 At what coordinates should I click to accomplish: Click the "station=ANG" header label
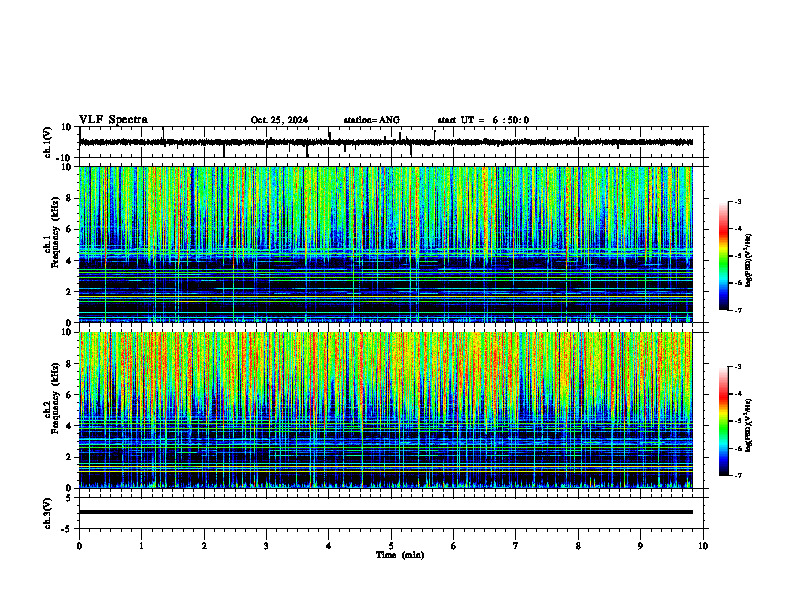click(372, 120)
